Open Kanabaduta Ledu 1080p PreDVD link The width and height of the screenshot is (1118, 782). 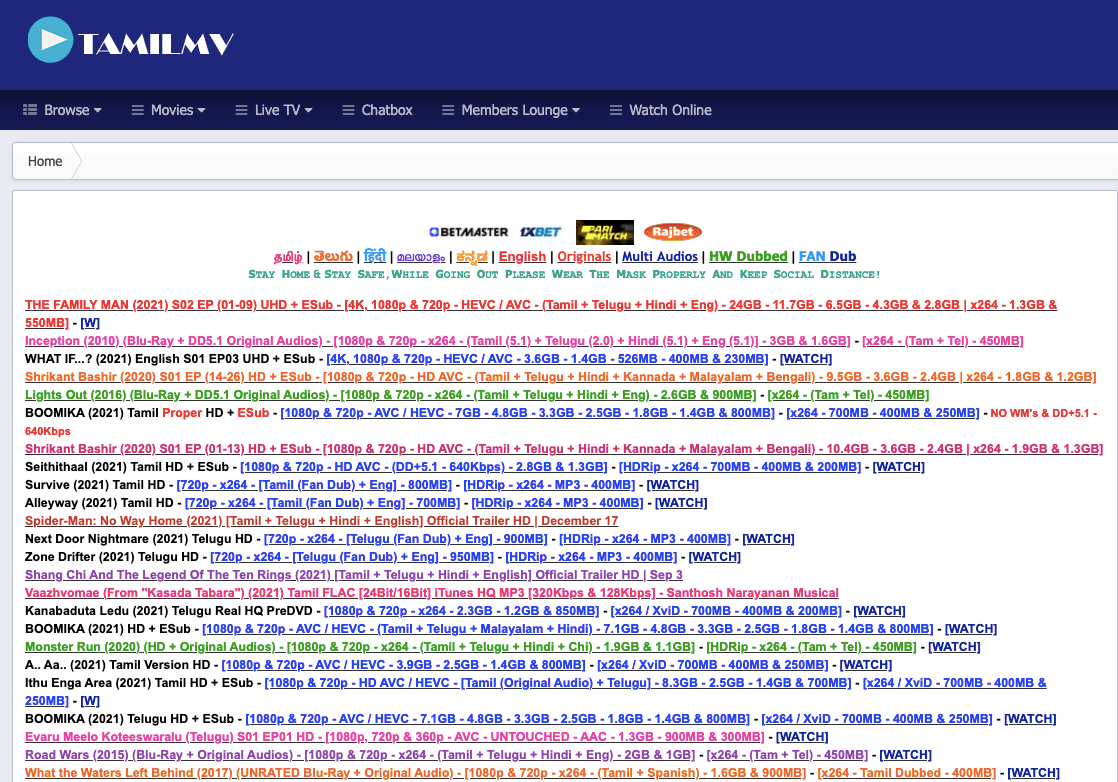pyautogui.click(x=461, y=611)
